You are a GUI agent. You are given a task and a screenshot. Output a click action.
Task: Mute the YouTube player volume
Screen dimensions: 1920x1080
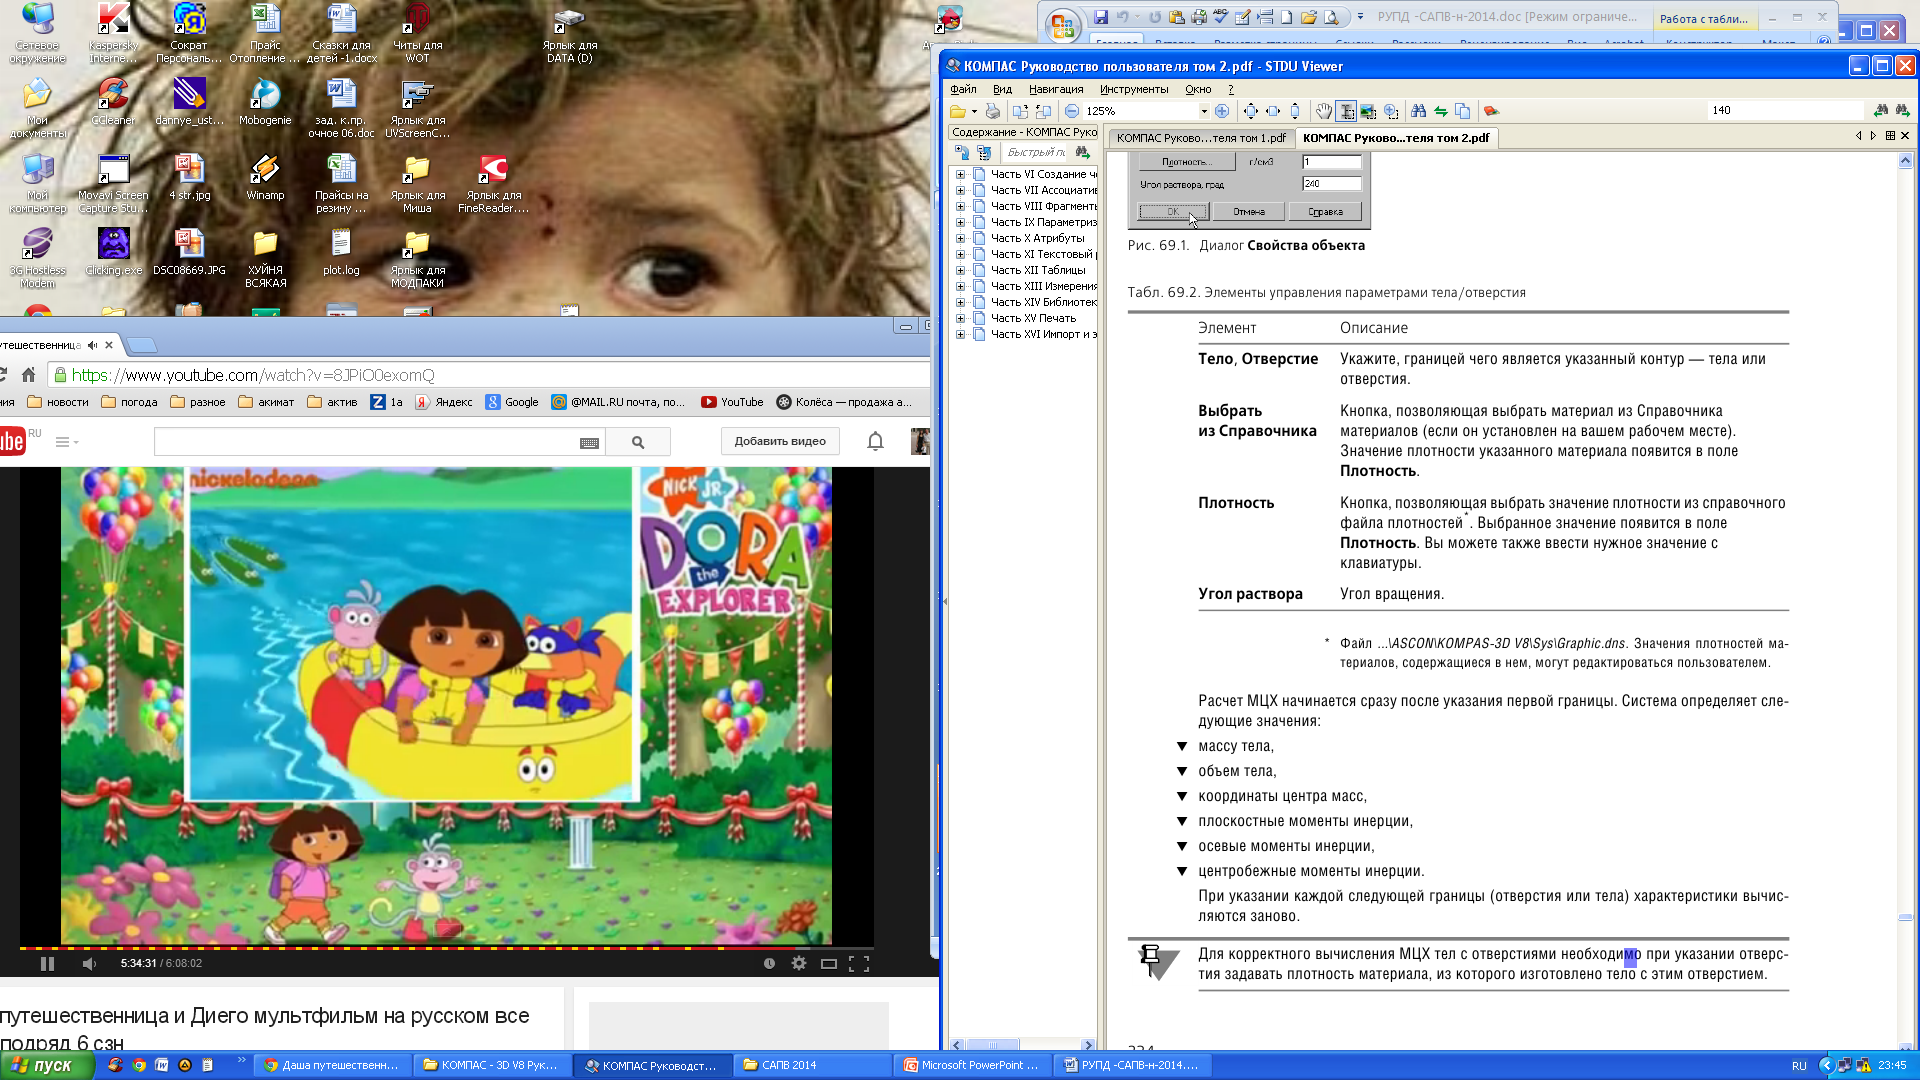tap(89, 963)
